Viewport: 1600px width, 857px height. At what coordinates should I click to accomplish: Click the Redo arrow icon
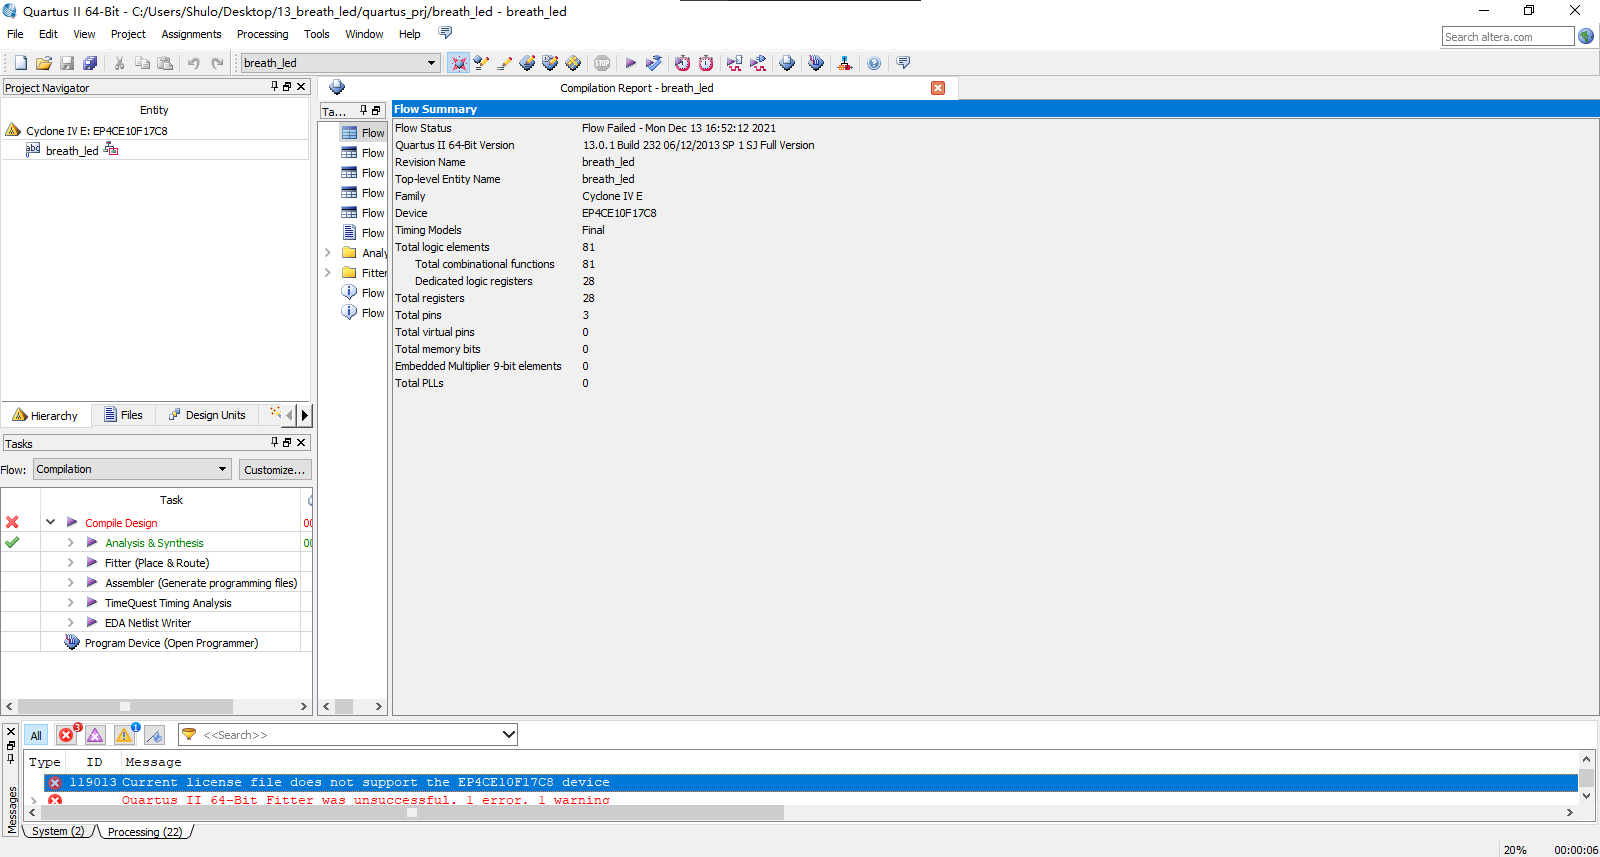(217, 63)
